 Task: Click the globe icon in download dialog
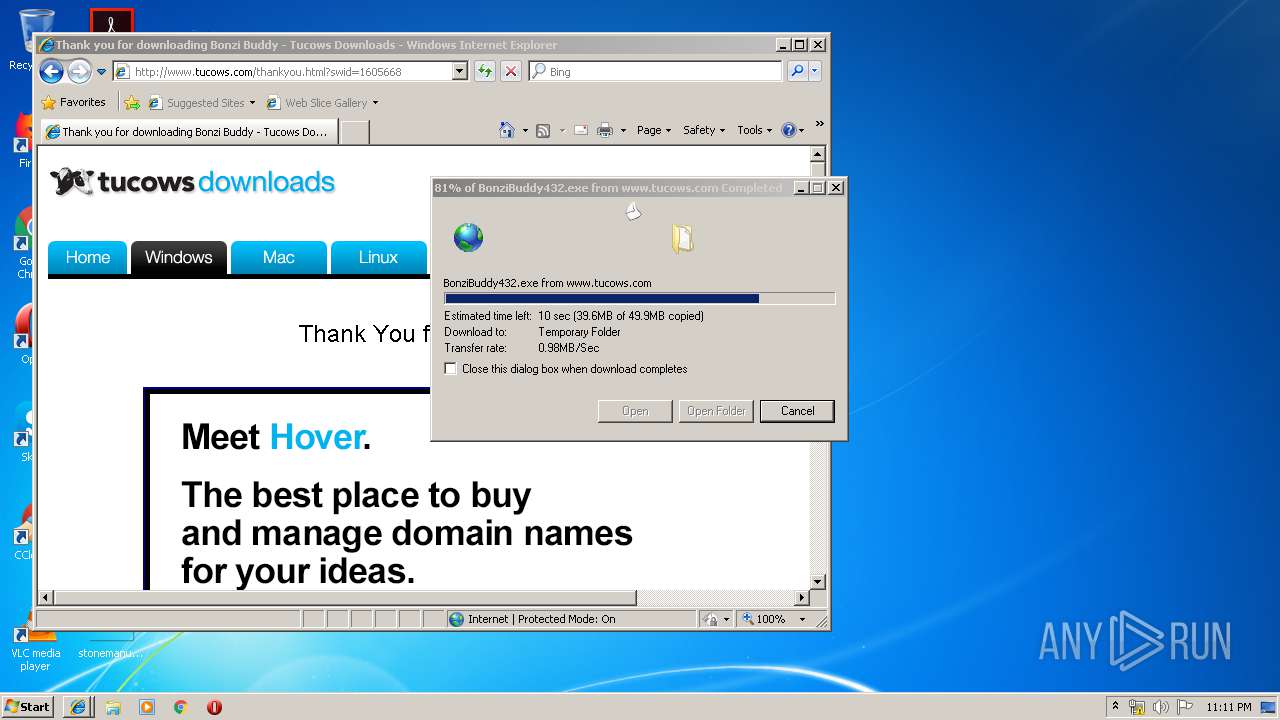pos(468,237)
